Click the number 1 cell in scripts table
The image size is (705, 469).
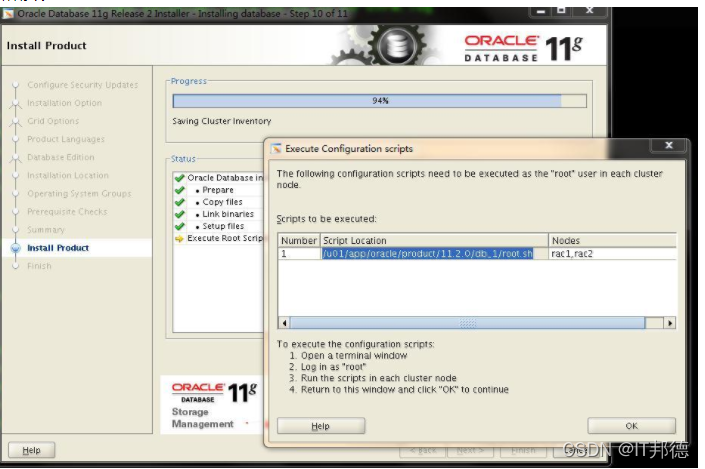coord(299,254)
